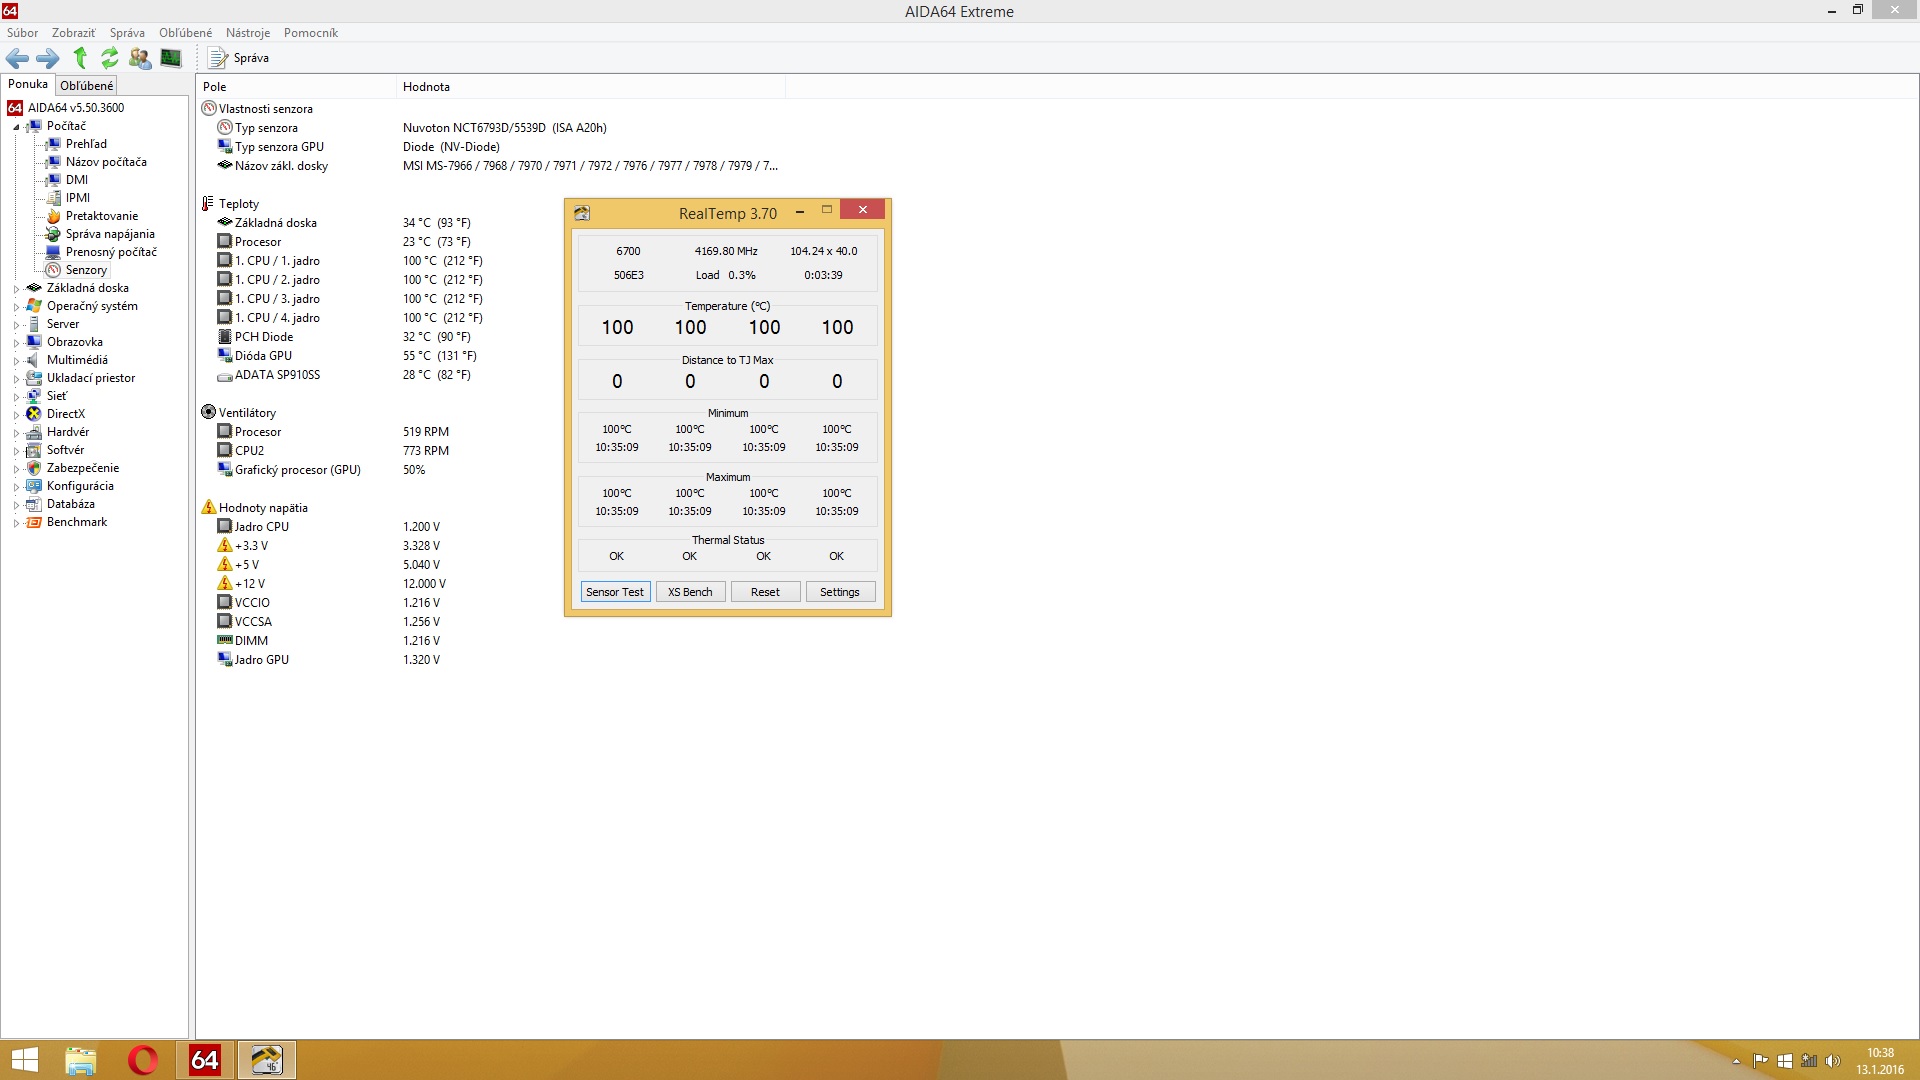Select the Teploty thermometer group heading
Viewport: 1920px width, 1080px height.
(239, 204)
